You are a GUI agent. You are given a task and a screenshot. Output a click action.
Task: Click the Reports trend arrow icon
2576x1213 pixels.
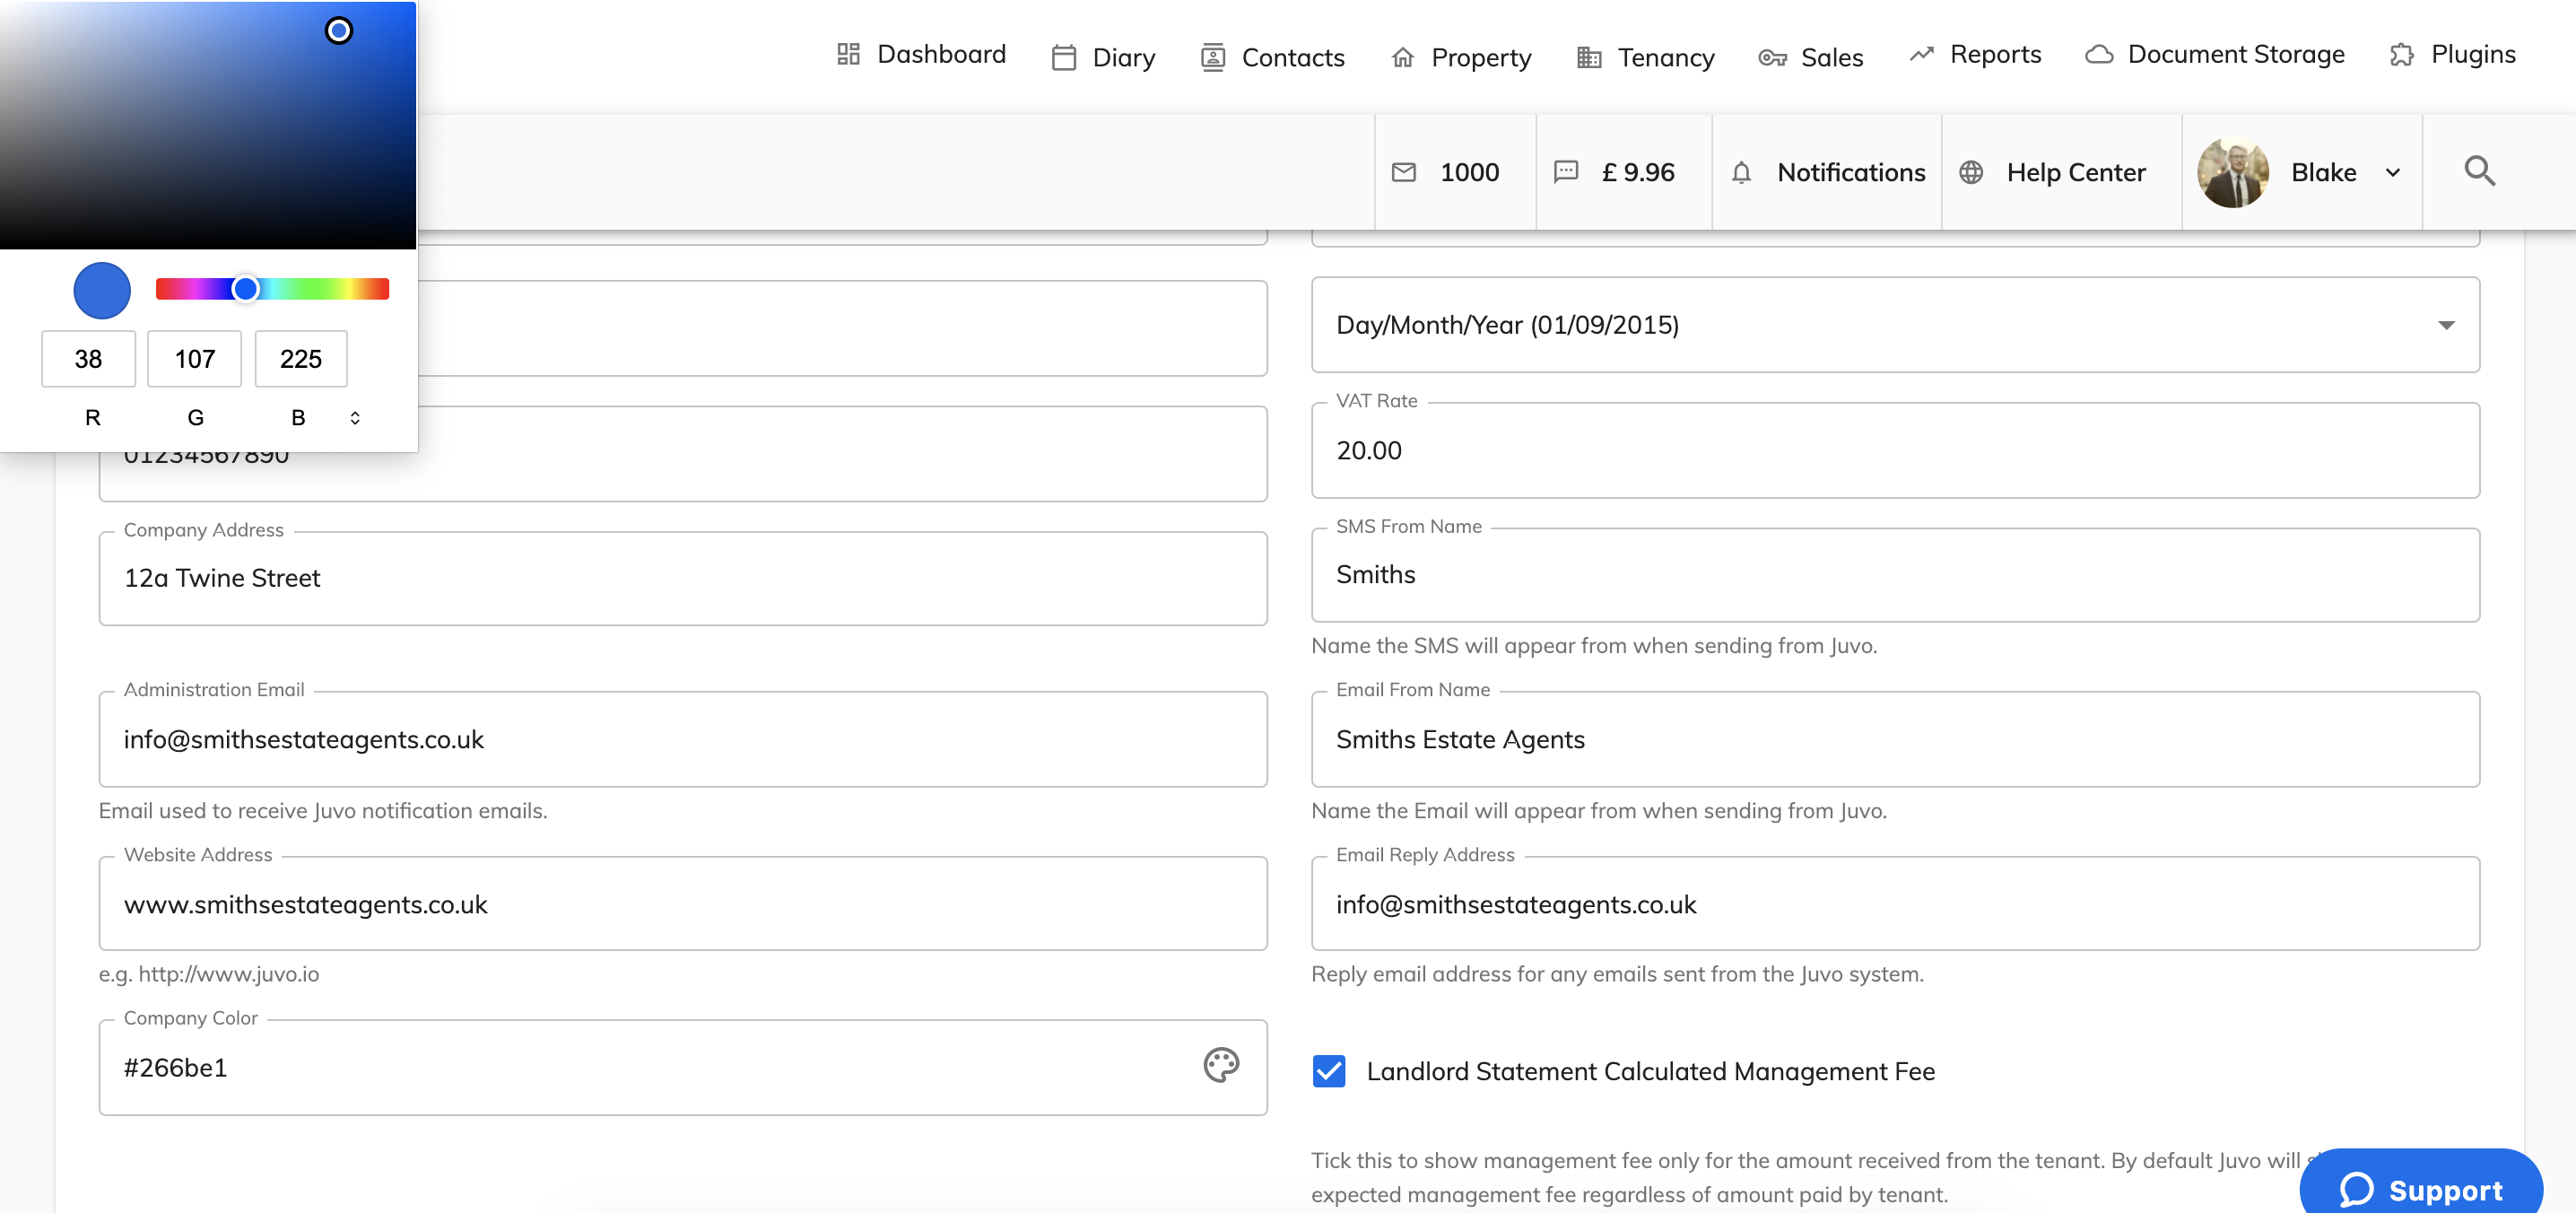(x=1922, y=54)
